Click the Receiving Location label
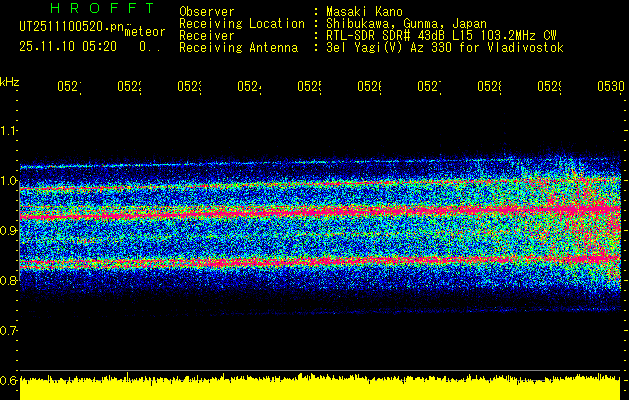Screen dimensions: 629x400 [x=242, y=24]
